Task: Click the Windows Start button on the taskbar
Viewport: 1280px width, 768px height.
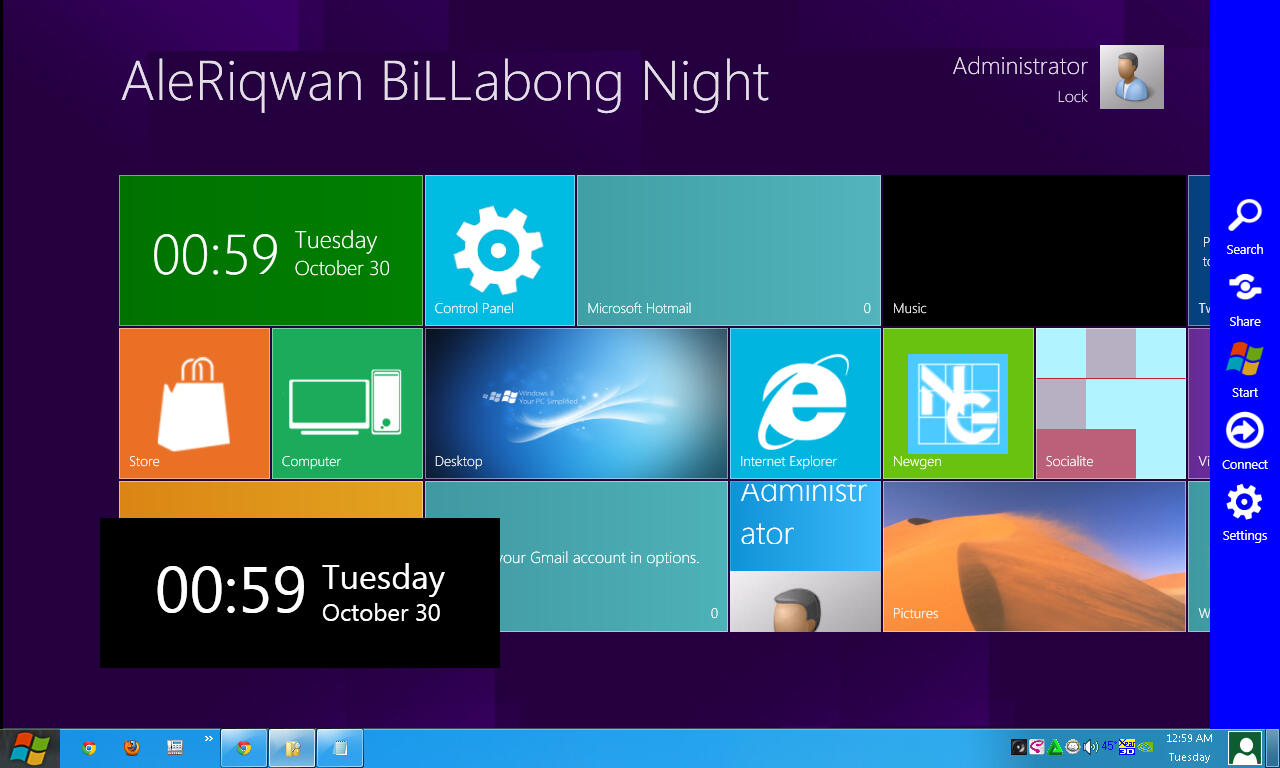Action: (x=30, y=748)
